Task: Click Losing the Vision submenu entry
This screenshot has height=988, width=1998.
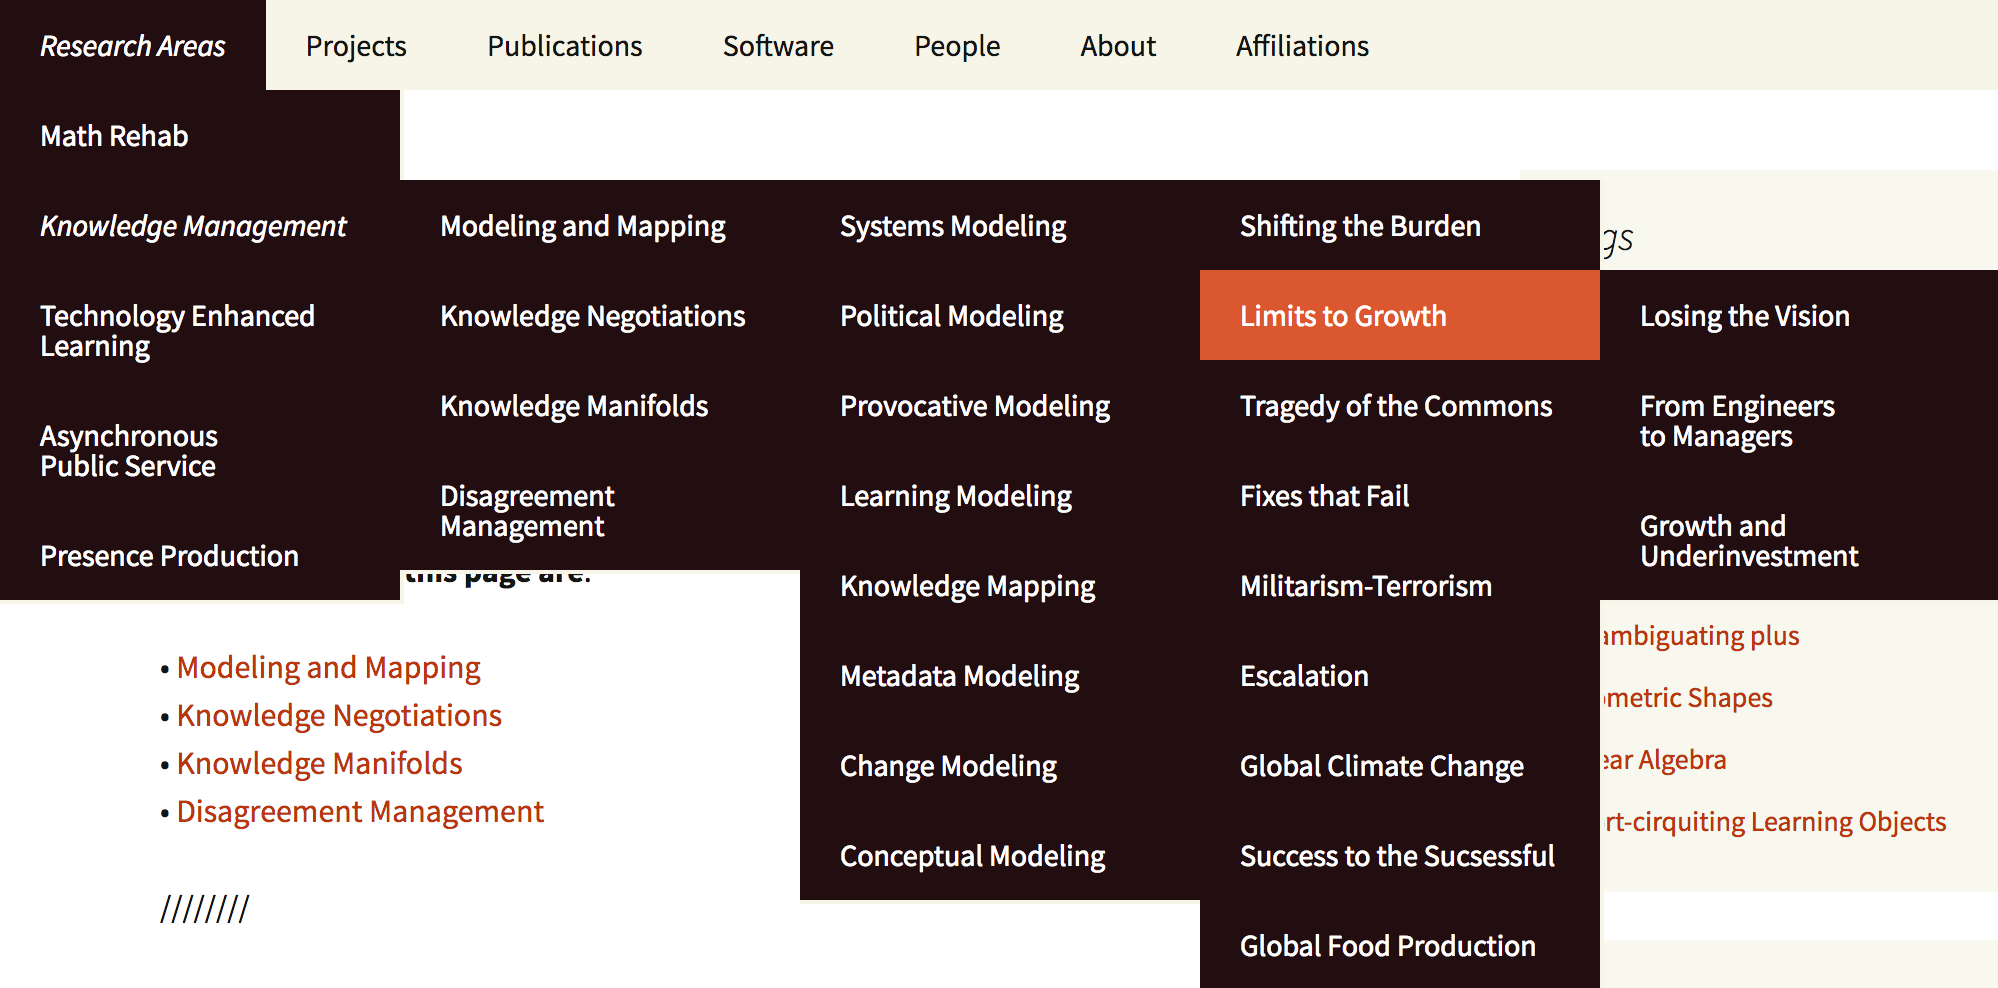Action: point(1744,316)
